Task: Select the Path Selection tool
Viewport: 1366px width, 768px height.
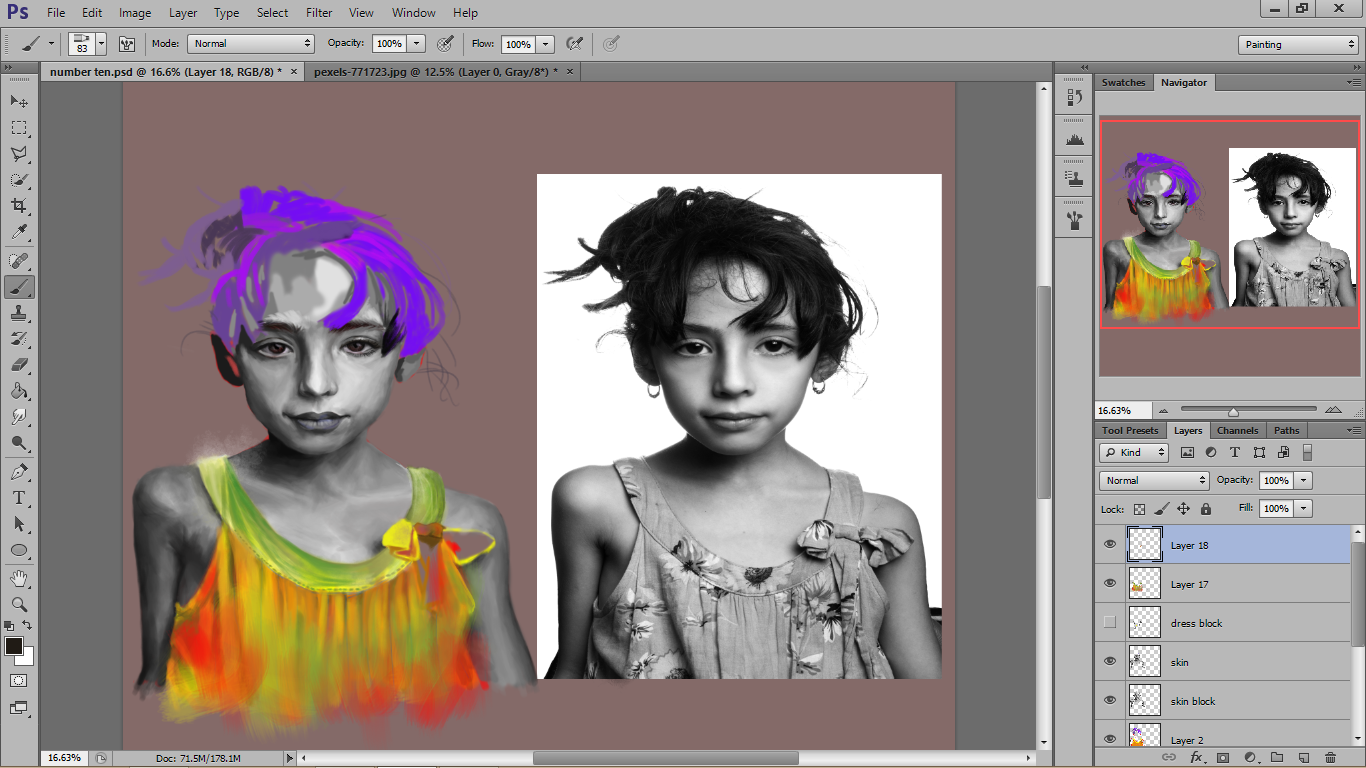Action: [x=19, y=524]
